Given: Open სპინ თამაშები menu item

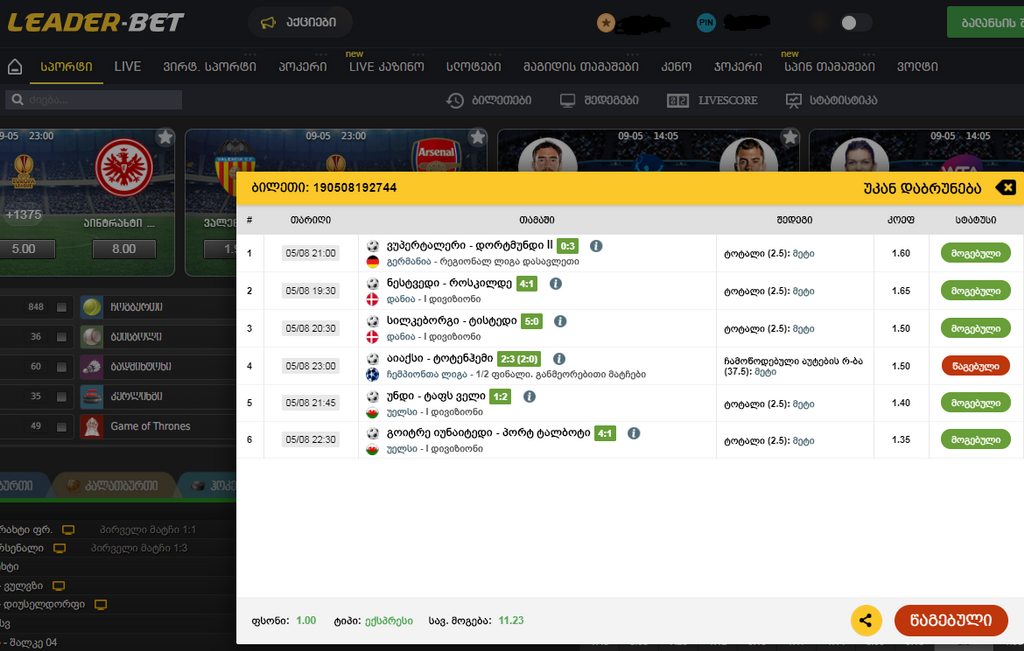Looking at the screenshot, I should click(829, 67).
